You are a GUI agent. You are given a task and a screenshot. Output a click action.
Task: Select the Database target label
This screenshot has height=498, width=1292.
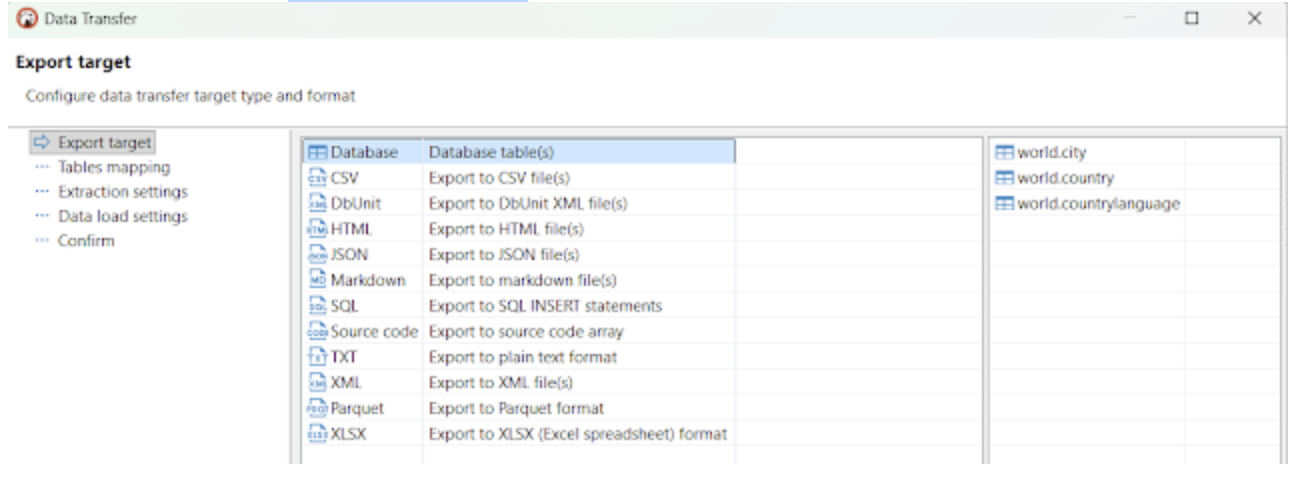coord(364,152)
